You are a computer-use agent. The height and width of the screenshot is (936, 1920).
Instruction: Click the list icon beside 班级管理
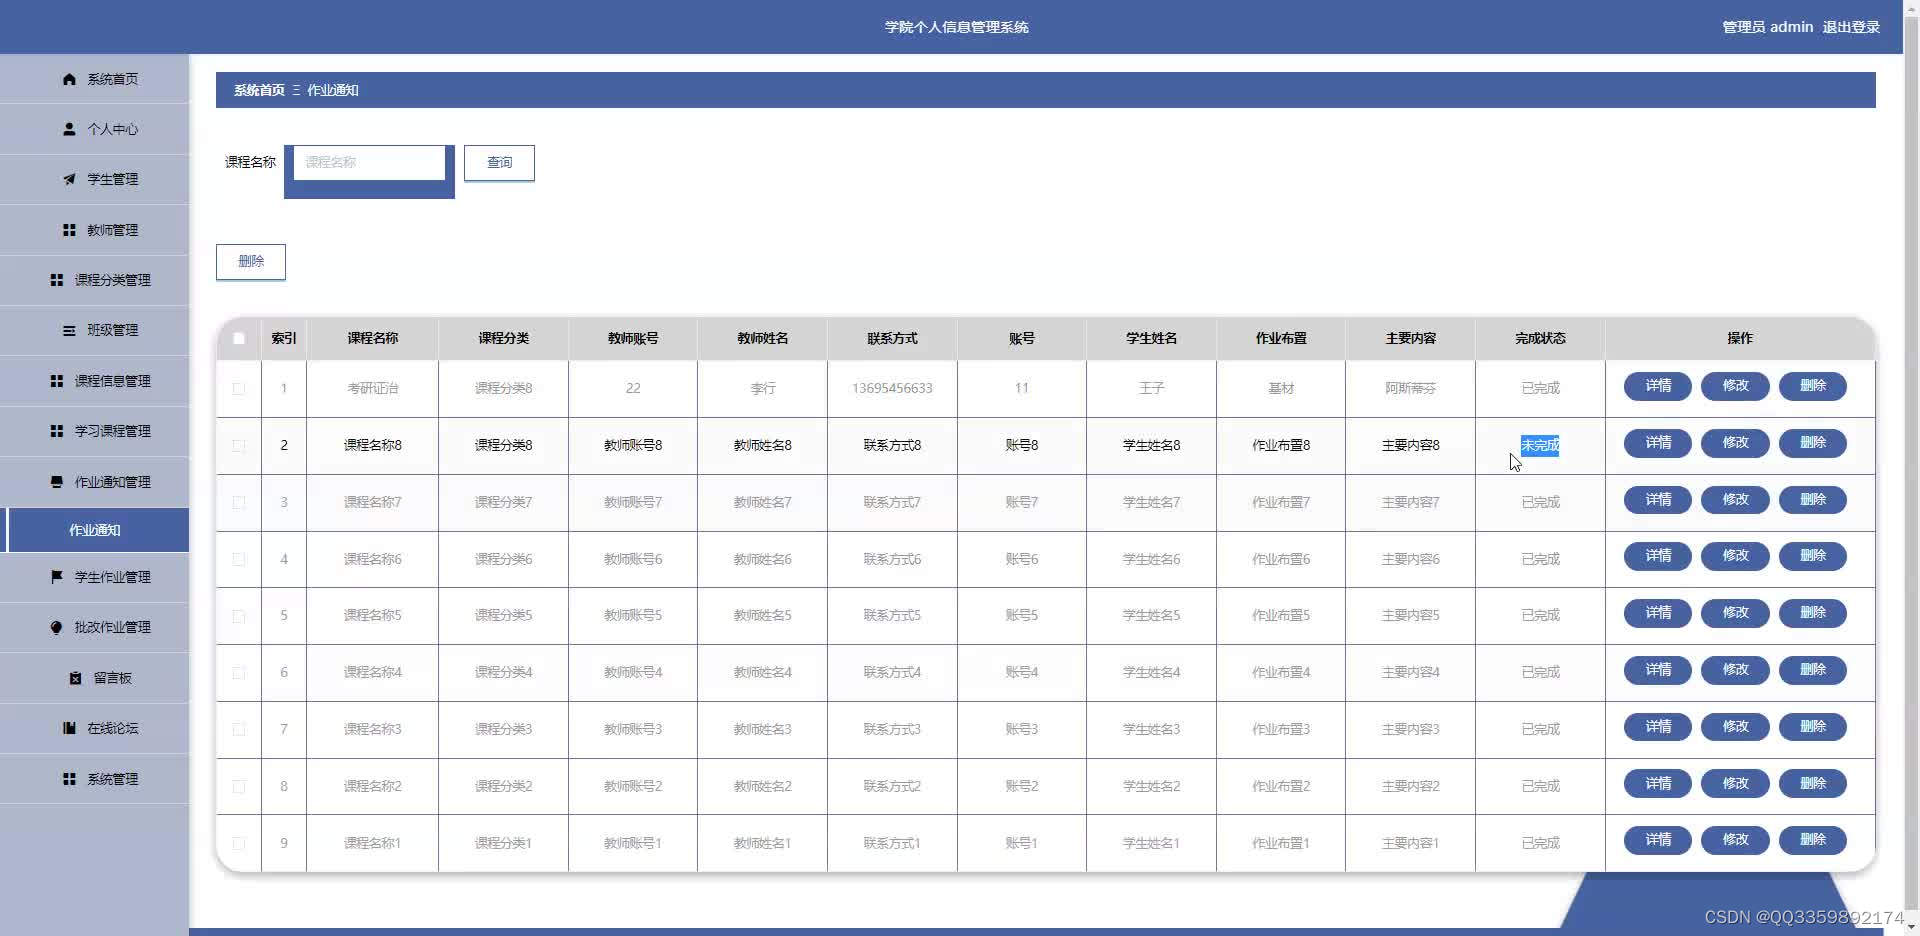[69, 330]
